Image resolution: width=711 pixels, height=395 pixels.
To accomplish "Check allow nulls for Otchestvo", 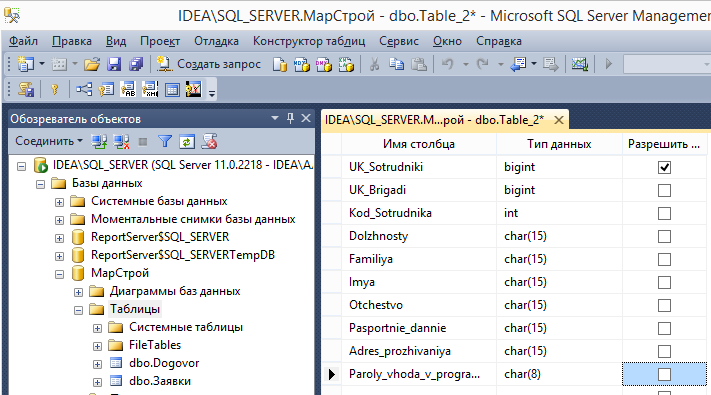I will coord(664,305).
